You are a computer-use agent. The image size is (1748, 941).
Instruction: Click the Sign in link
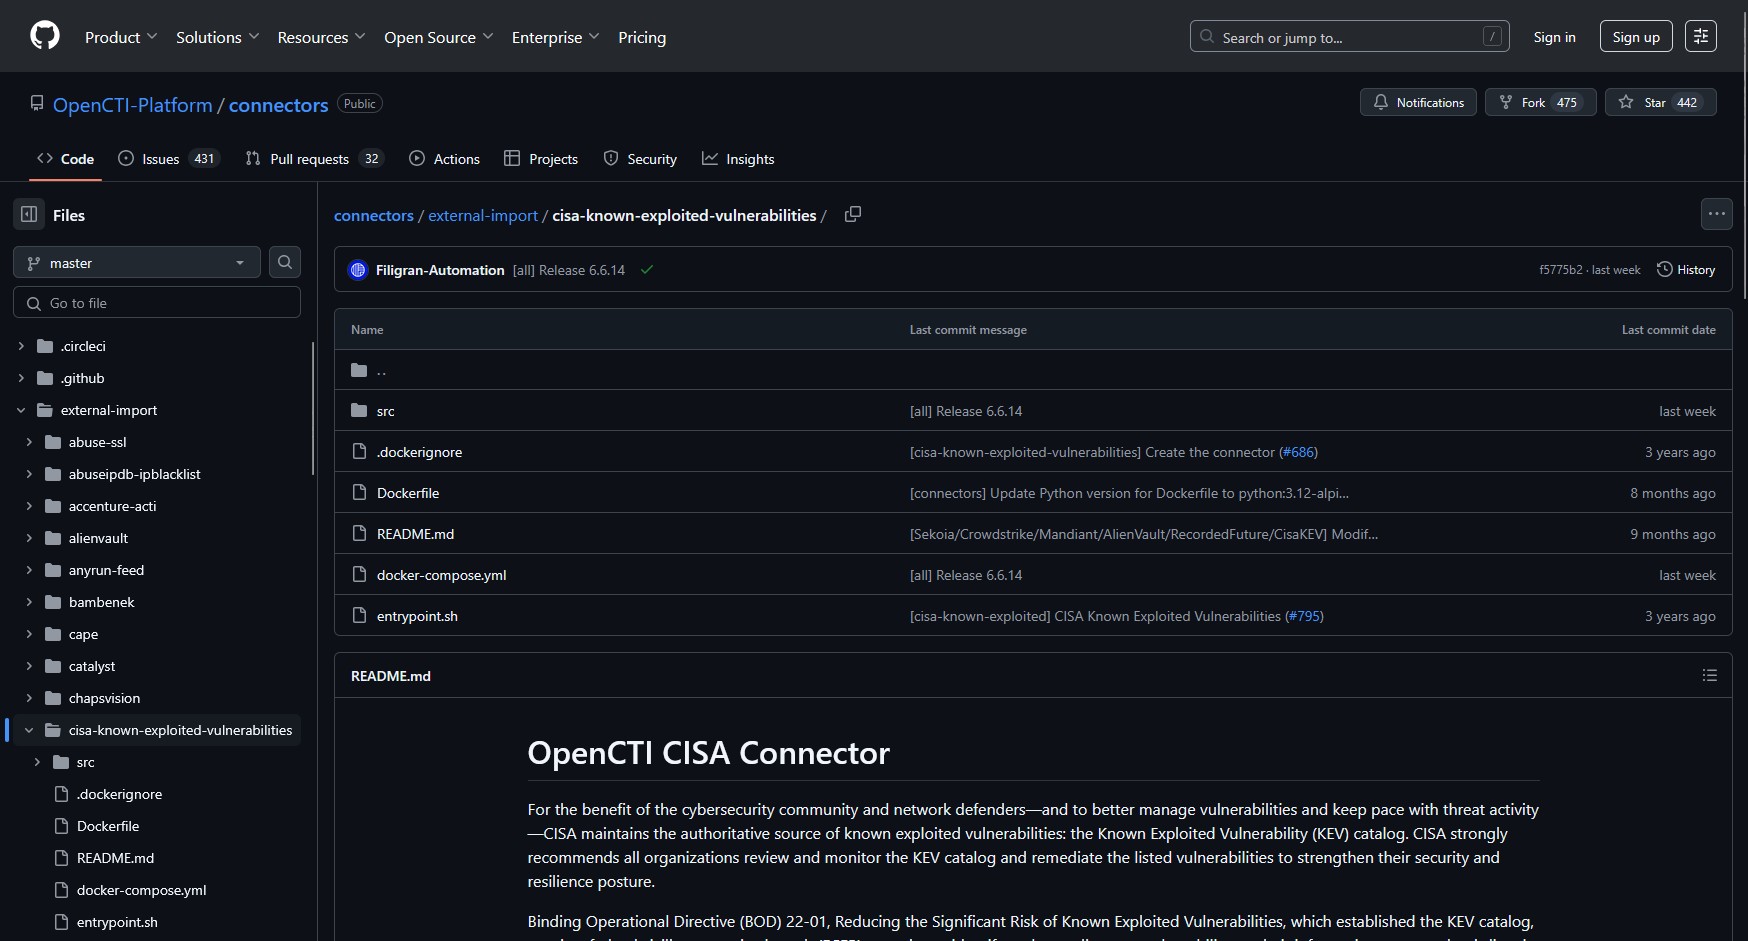1554,37
